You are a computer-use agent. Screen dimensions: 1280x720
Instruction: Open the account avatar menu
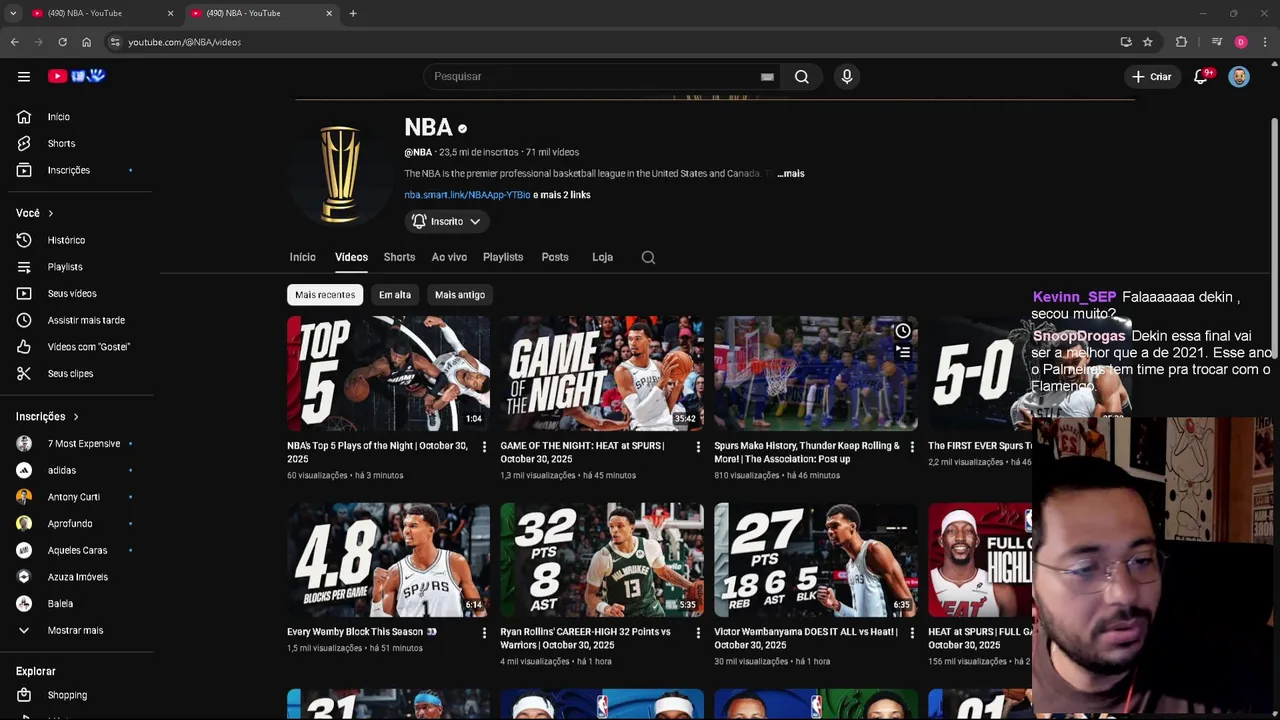point(1239,76)
